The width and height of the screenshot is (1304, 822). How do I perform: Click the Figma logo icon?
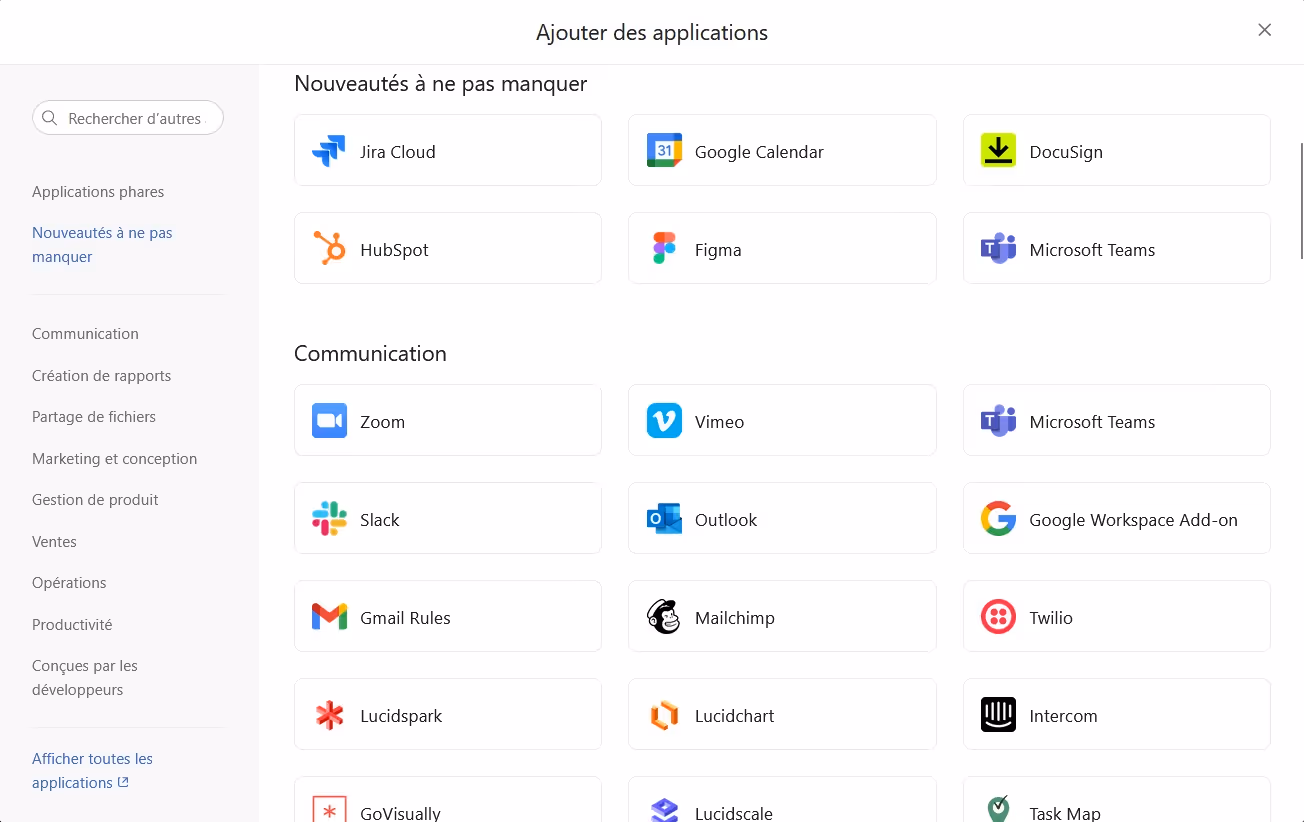point(664,249)
